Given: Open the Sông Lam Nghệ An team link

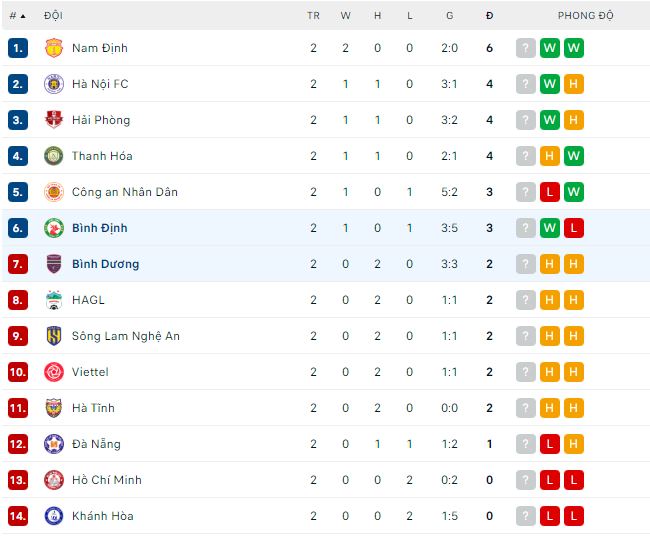Looking at the screenshot, I should pyautogui.click(x=125, y=336).
